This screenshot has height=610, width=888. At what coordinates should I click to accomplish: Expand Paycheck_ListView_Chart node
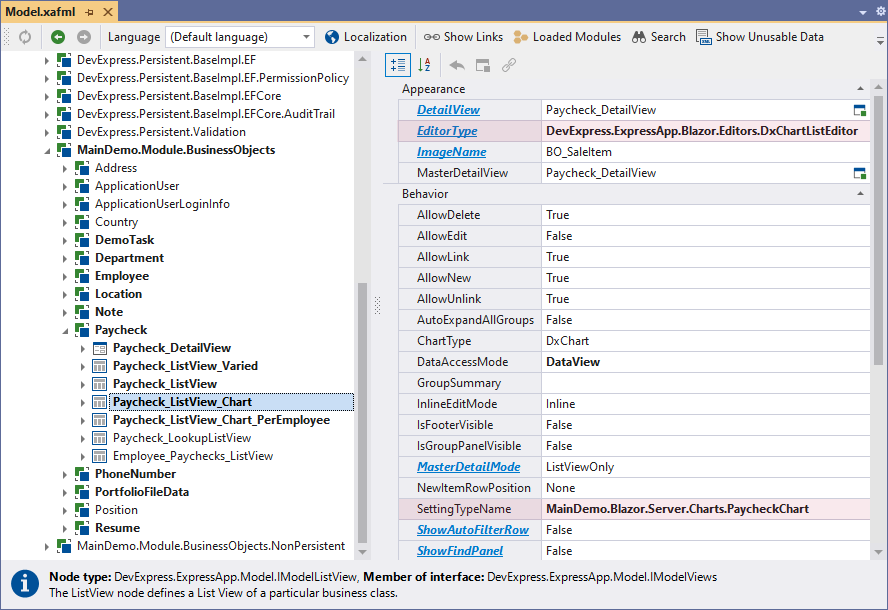83,402
